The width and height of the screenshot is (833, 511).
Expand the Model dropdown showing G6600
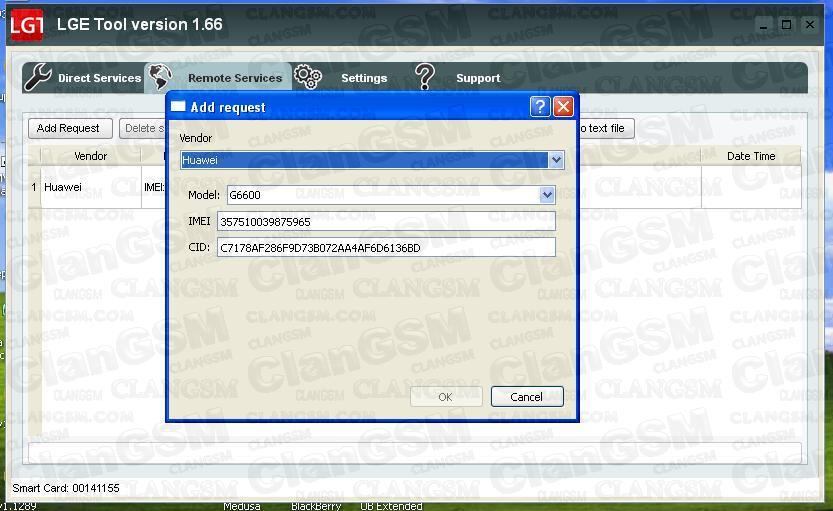[547, 195]
